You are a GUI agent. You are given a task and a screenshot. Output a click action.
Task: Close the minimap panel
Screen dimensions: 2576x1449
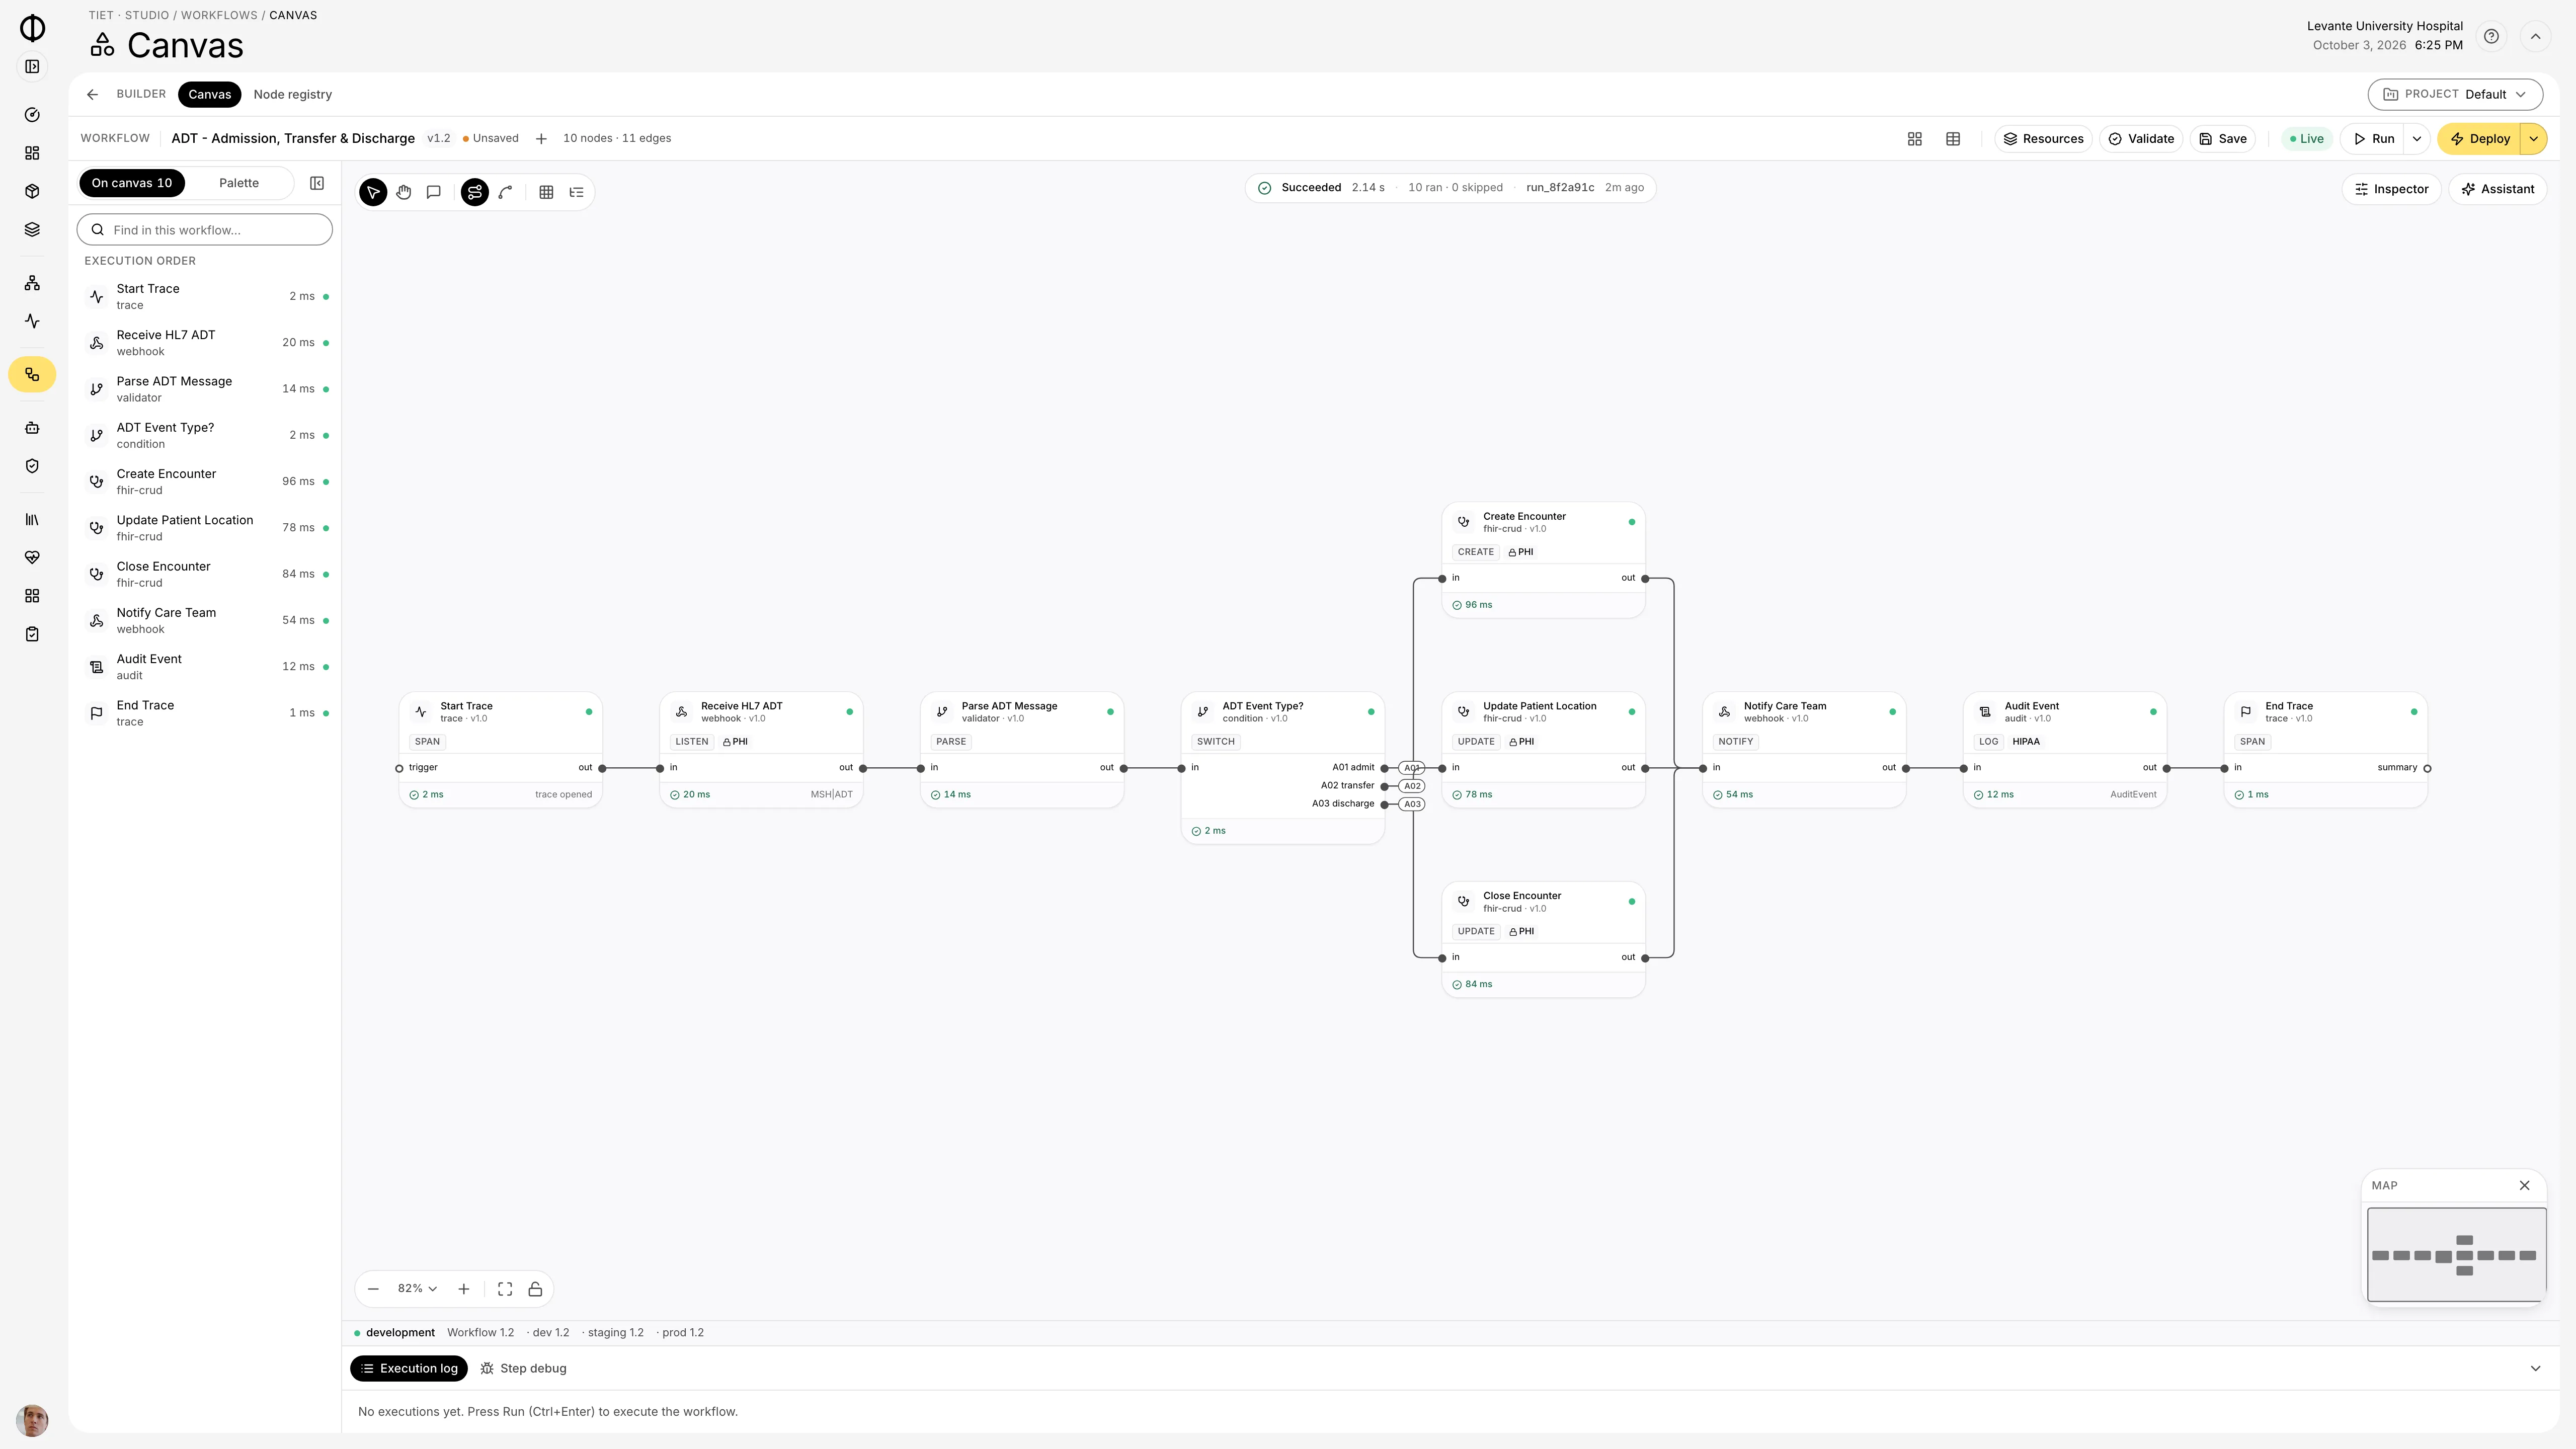click(x=2525, y=1185)
